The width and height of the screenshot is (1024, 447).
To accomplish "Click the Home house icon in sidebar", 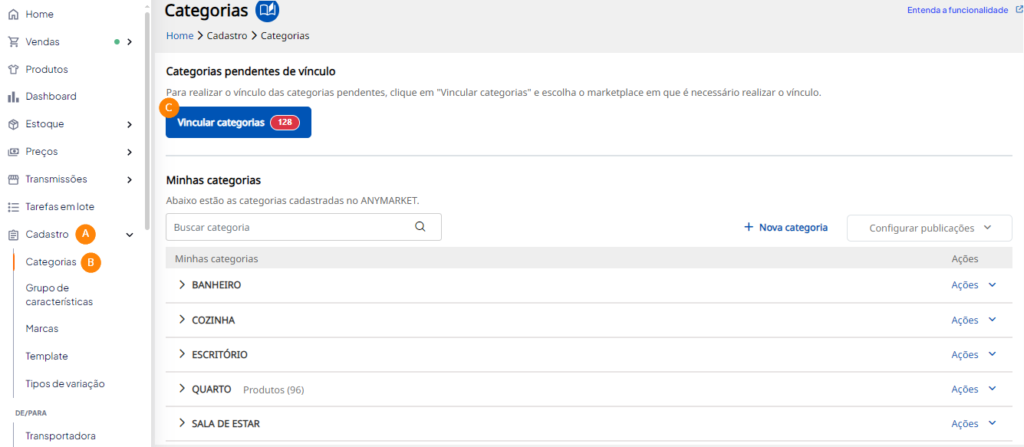I will pyautogui.click(x=12, y=14).
